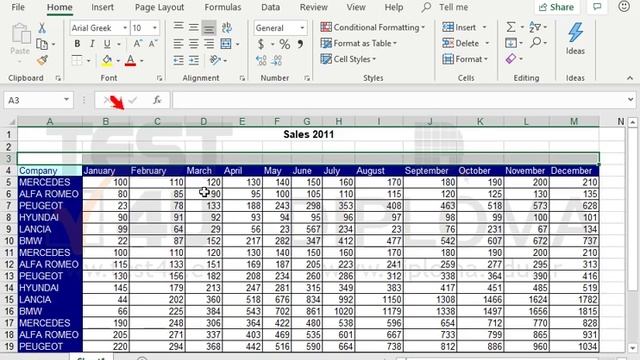The height and width of the screenshot is (360, 640).
Task: Click the Cut scissors icon
Action: coord(42,28)
